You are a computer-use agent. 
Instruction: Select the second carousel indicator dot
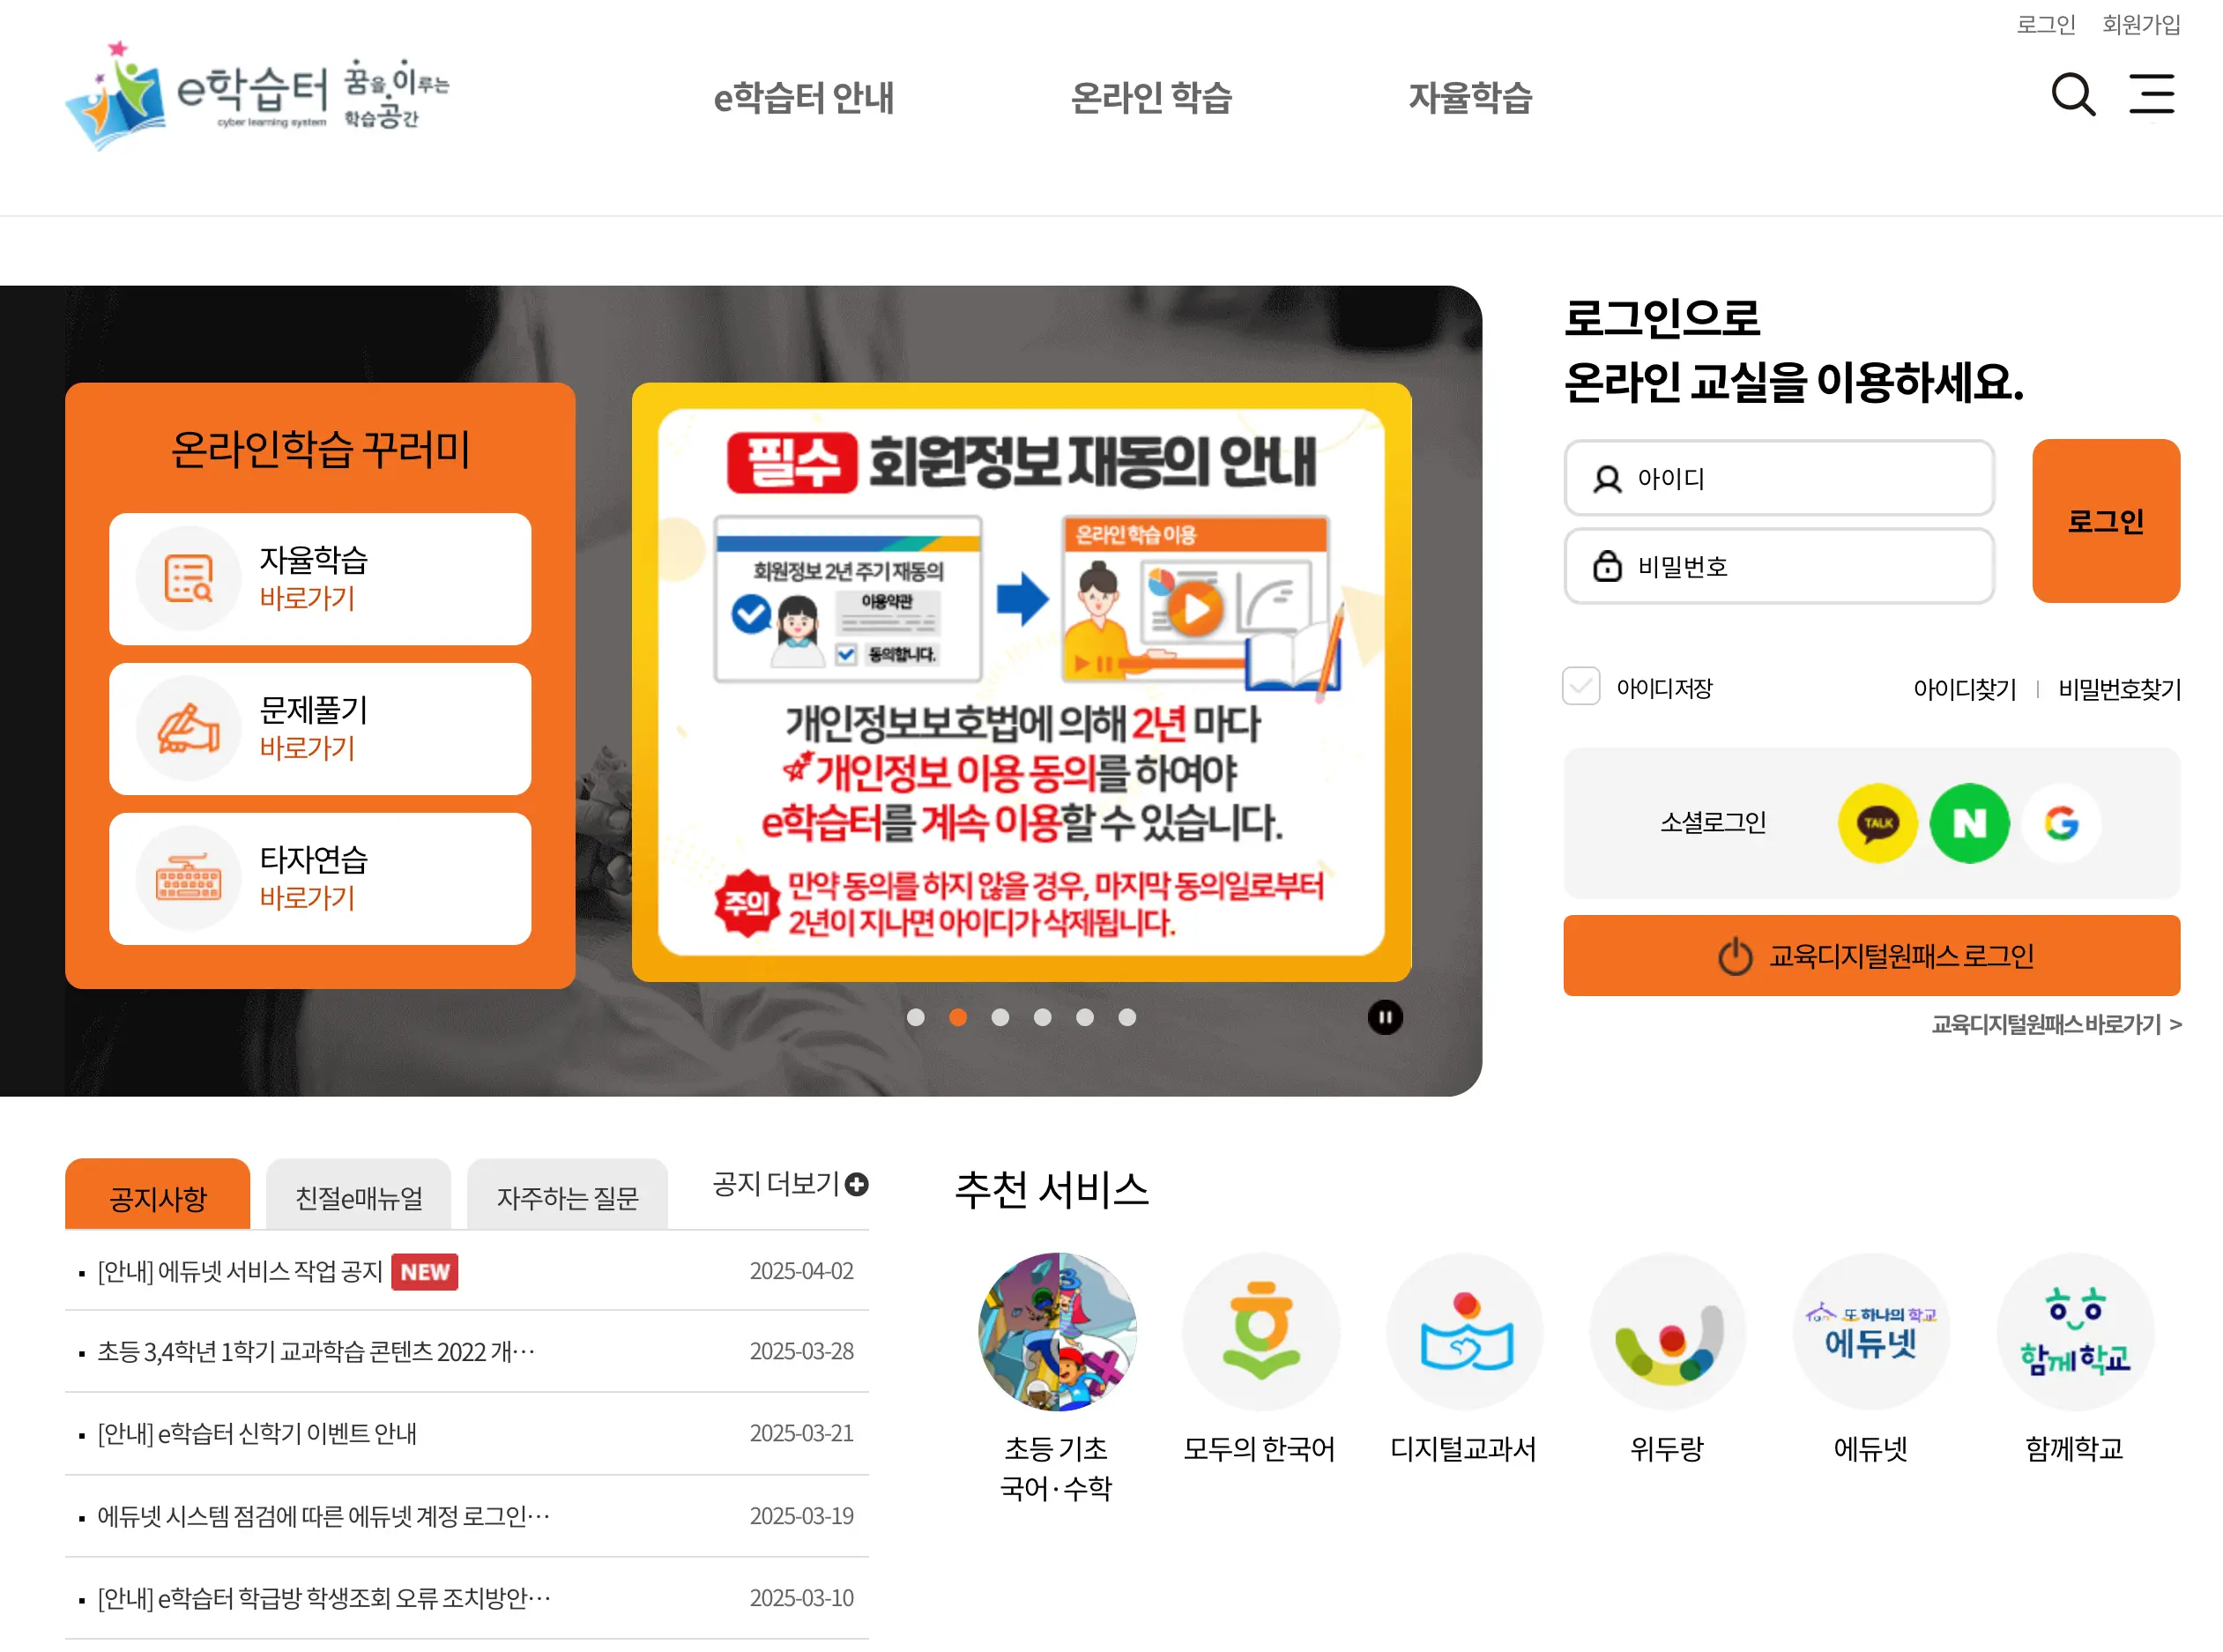pyautogui.click(x=958, y=1017)
